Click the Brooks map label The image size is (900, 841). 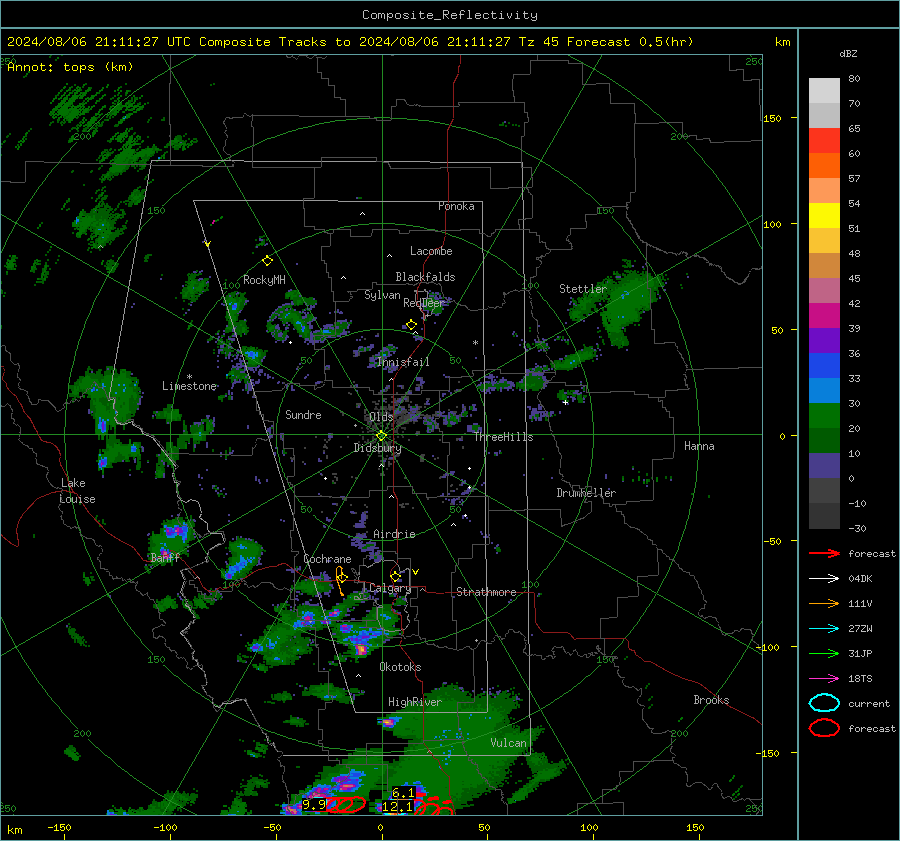click(711, 700)
